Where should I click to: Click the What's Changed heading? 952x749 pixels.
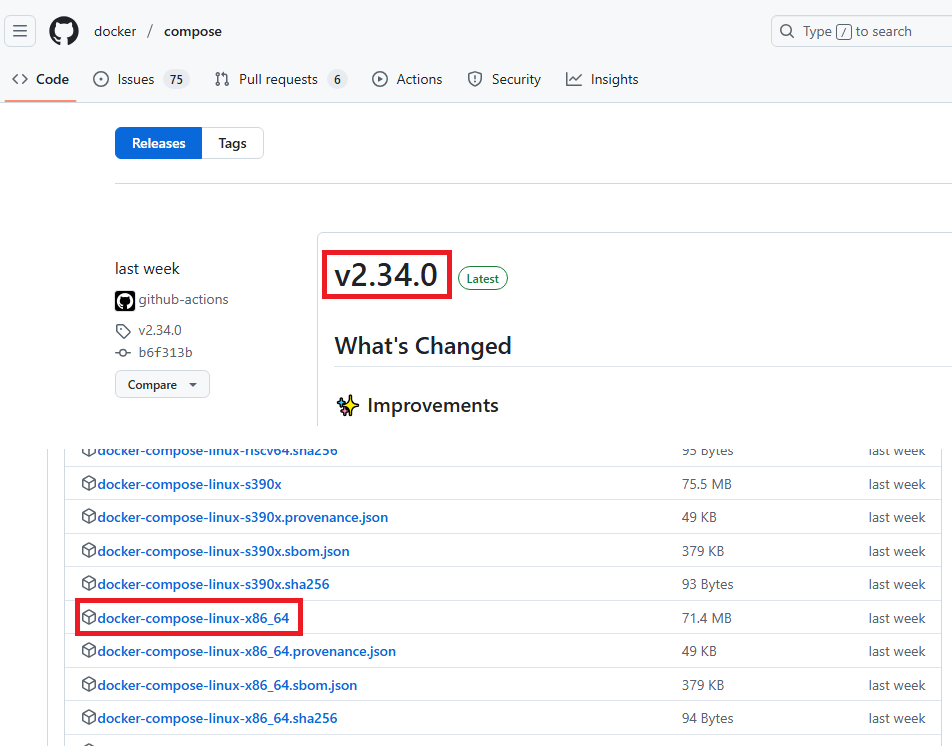pyautogui.click(x=423, y=346)
